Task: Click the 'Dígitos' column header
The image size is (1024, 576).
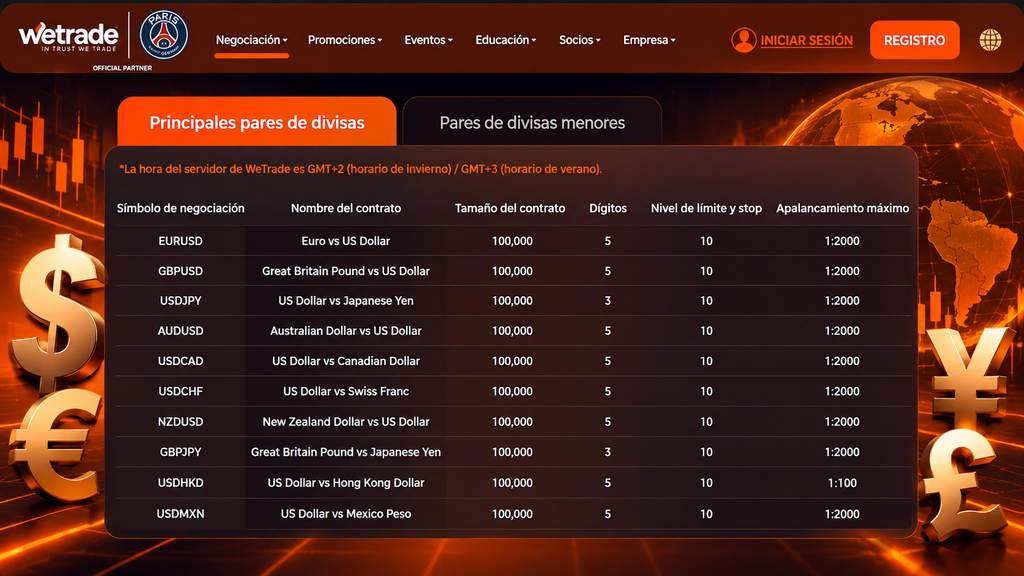Action: click(608, 208)
